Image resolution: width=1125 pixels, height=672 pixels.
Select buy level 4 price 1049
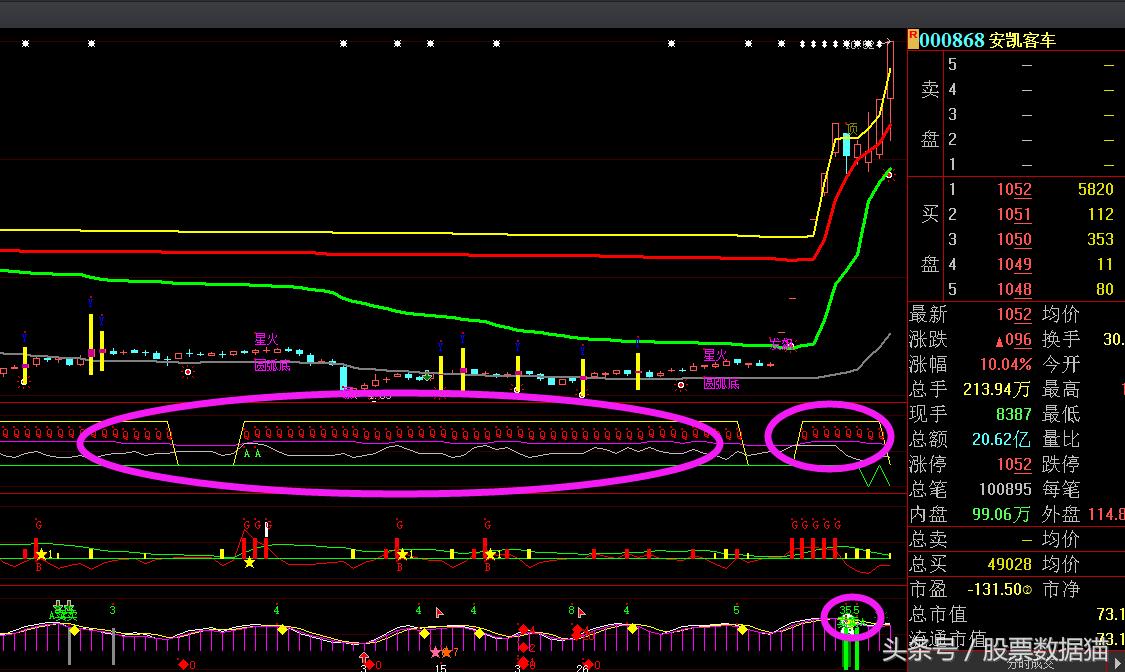1014,265
